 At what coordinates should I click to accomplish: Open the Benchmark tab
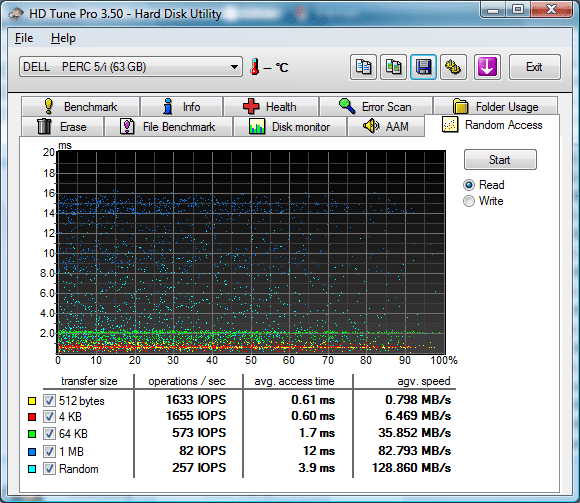coord(81,107)
